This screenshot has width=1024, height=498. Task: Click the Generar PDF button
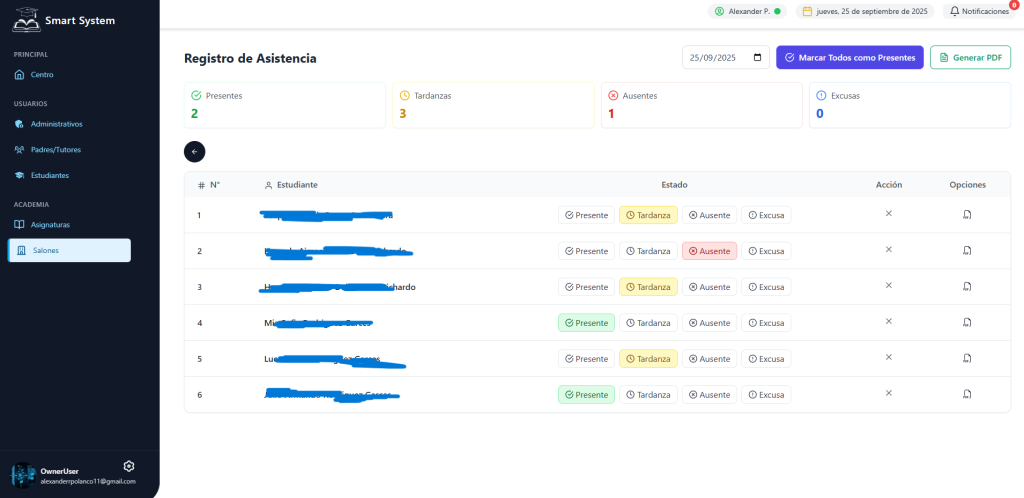tap(969, 58)
